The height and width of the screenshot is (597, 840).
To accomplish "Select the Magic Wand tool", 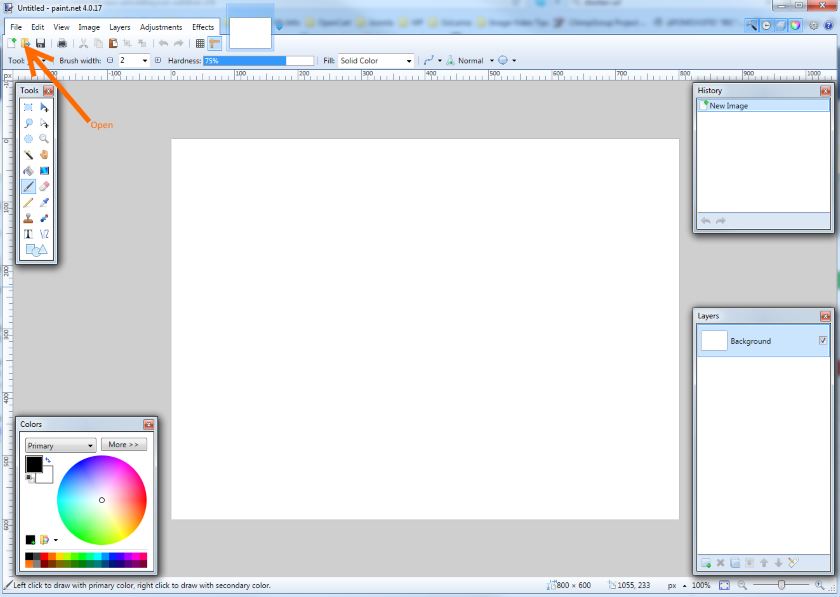I will tap(29, 155).
